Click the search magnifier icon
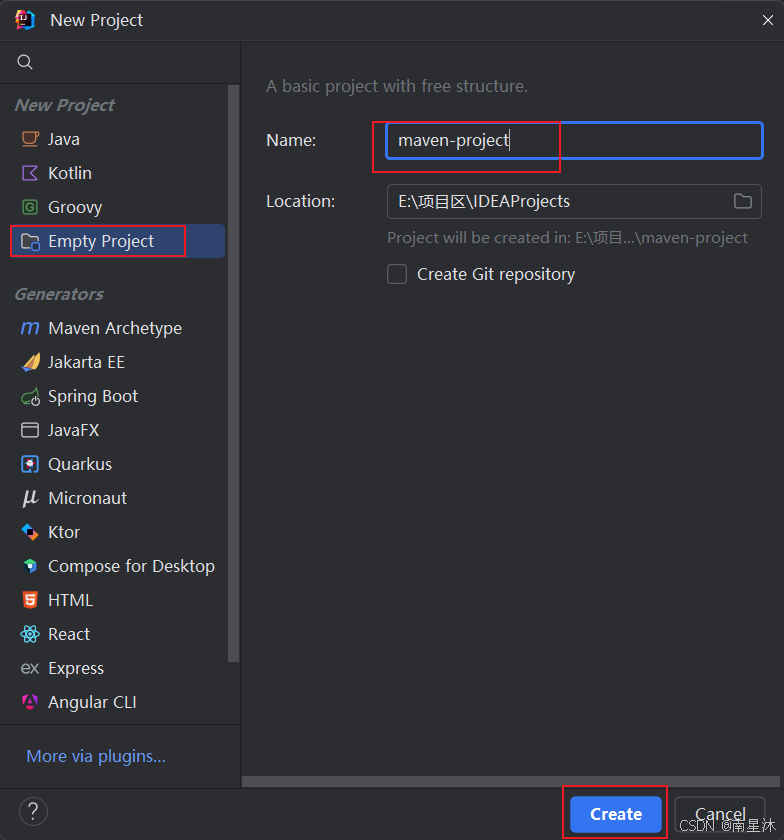This screenshot has width=784, height=840. tap(25, 62)
